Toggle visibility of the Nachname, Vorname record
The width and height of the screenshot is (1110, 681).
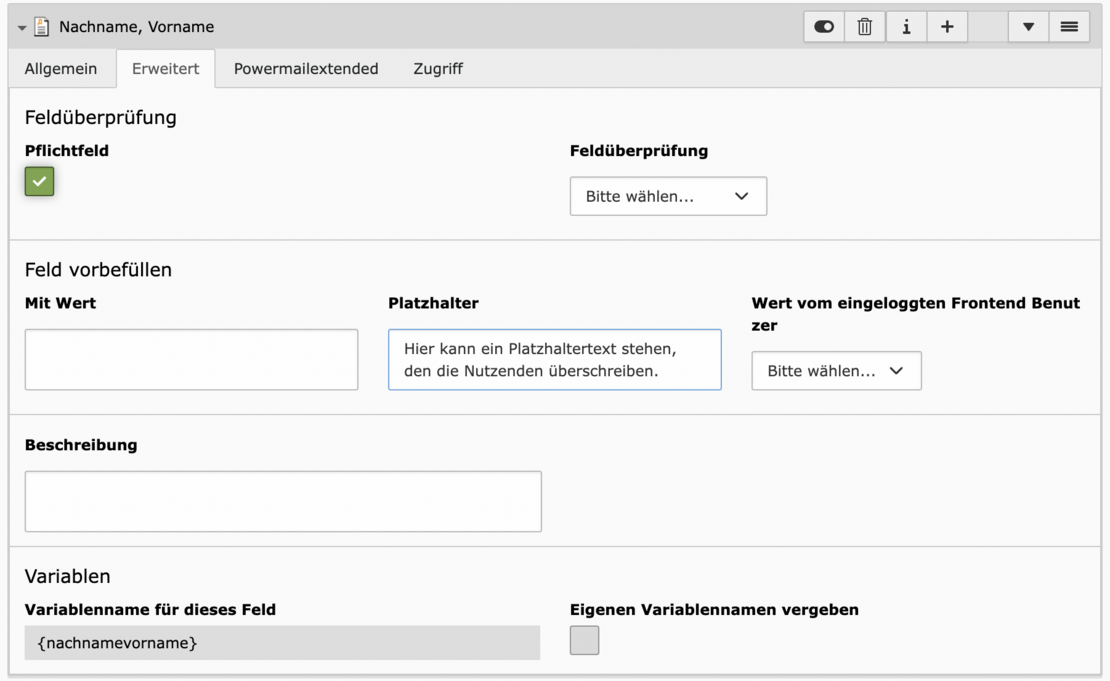pyautogui.click(x=824, y=28)
